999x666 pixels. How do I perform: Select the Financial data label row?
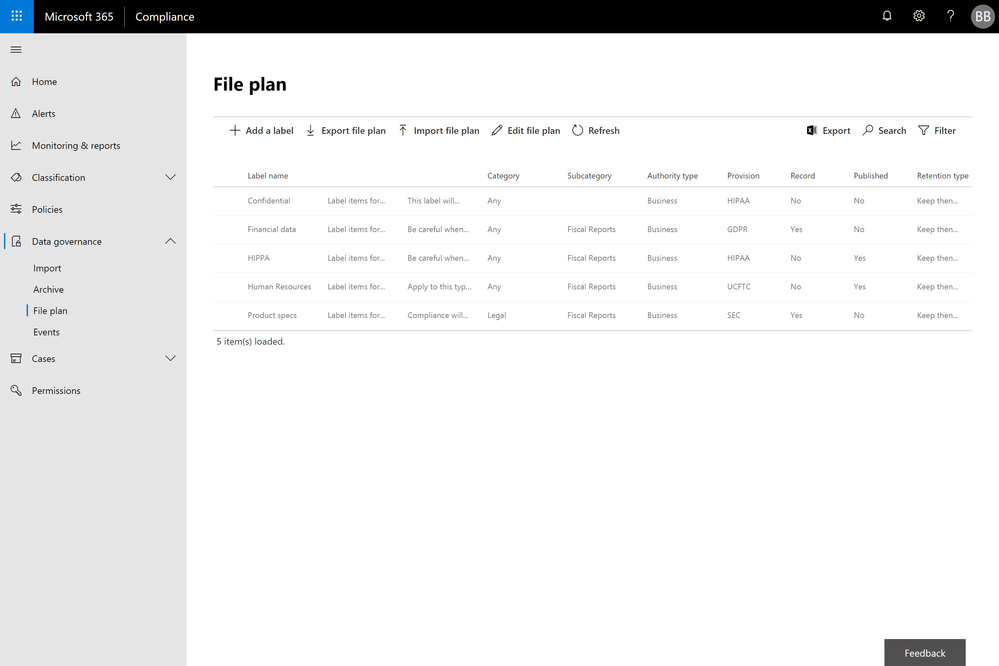point(593,229)
